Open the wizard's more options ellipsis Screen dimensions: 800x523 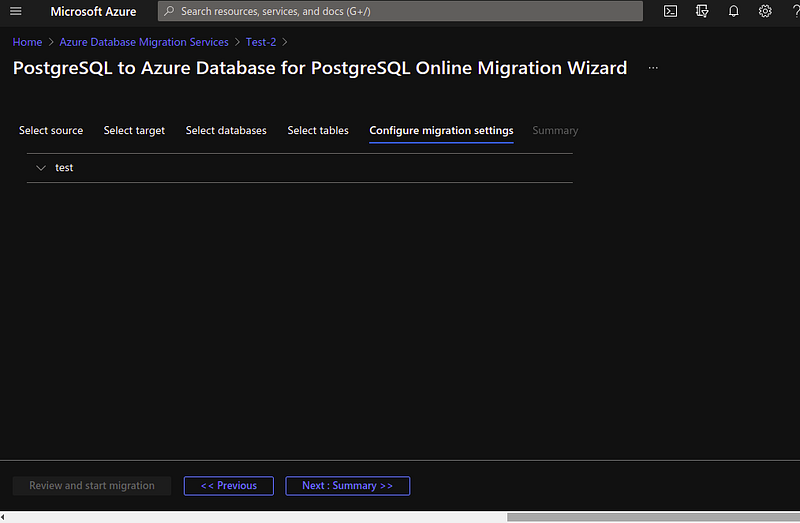653,68
